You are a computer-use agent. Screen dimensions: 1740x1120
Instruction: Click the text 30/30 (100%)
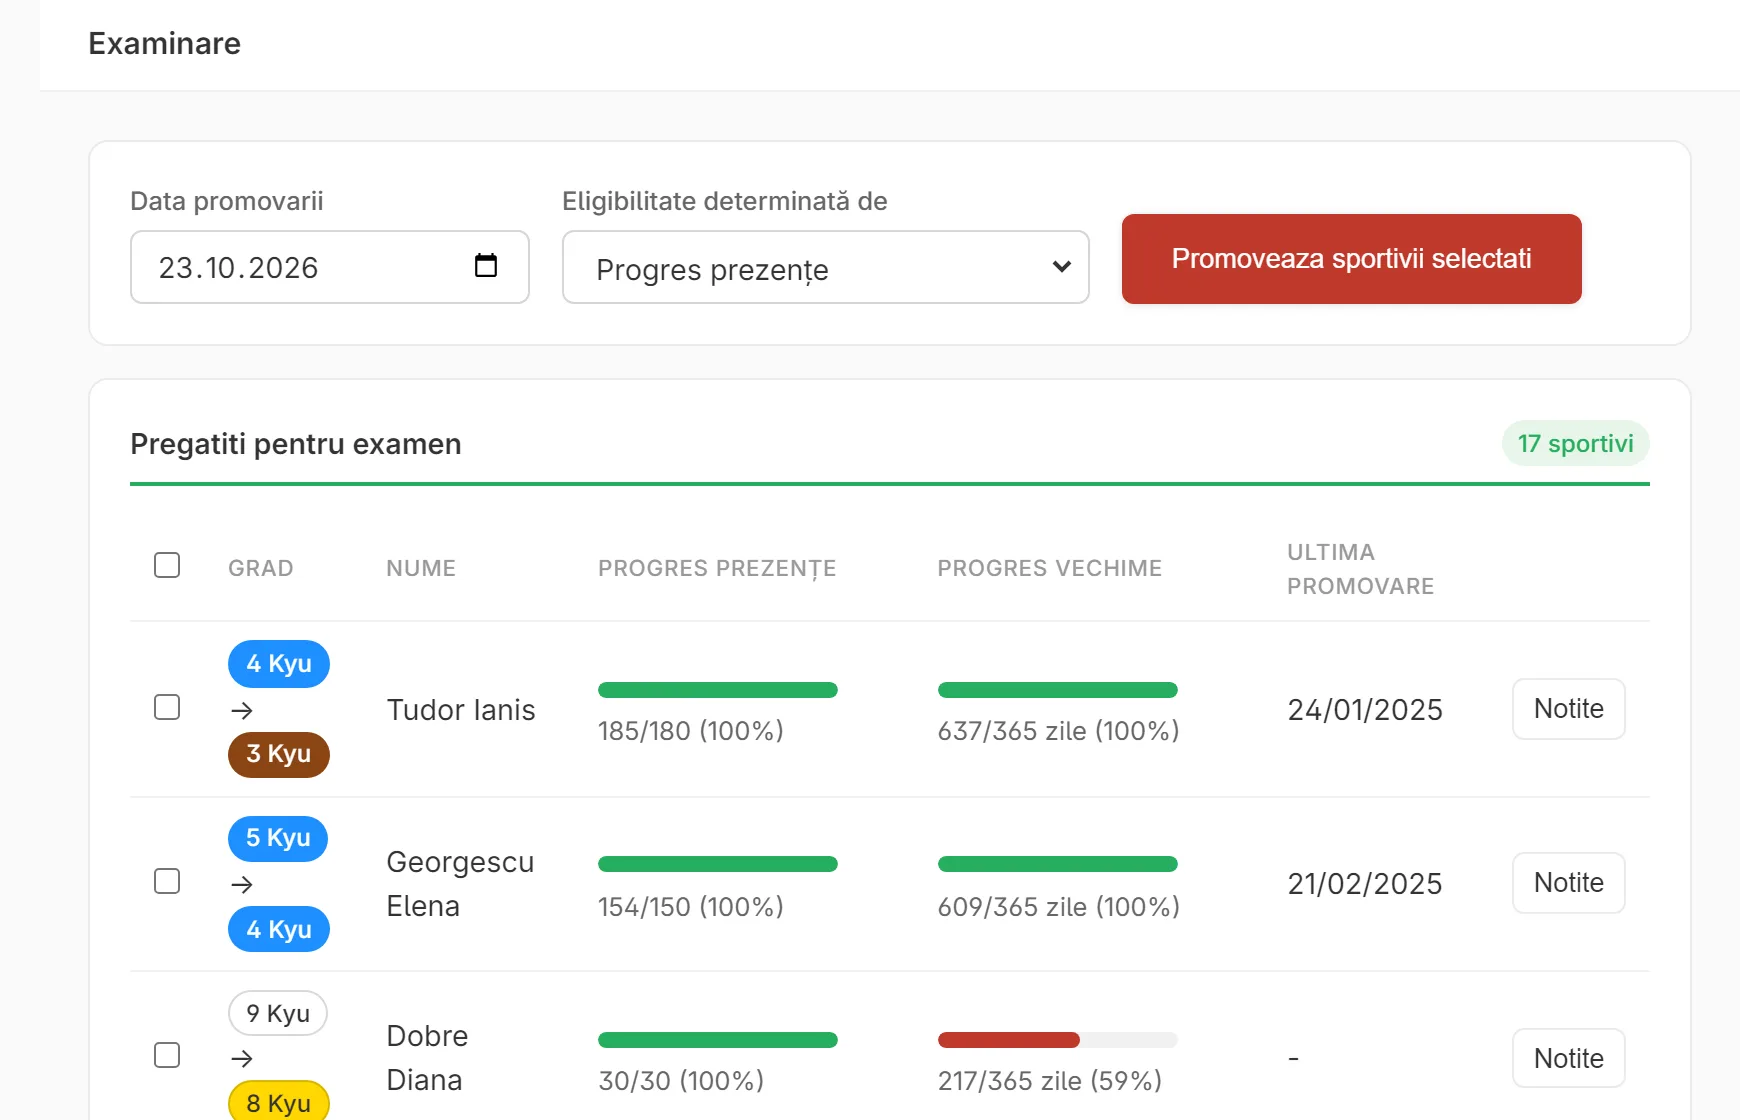[681, 1081]
